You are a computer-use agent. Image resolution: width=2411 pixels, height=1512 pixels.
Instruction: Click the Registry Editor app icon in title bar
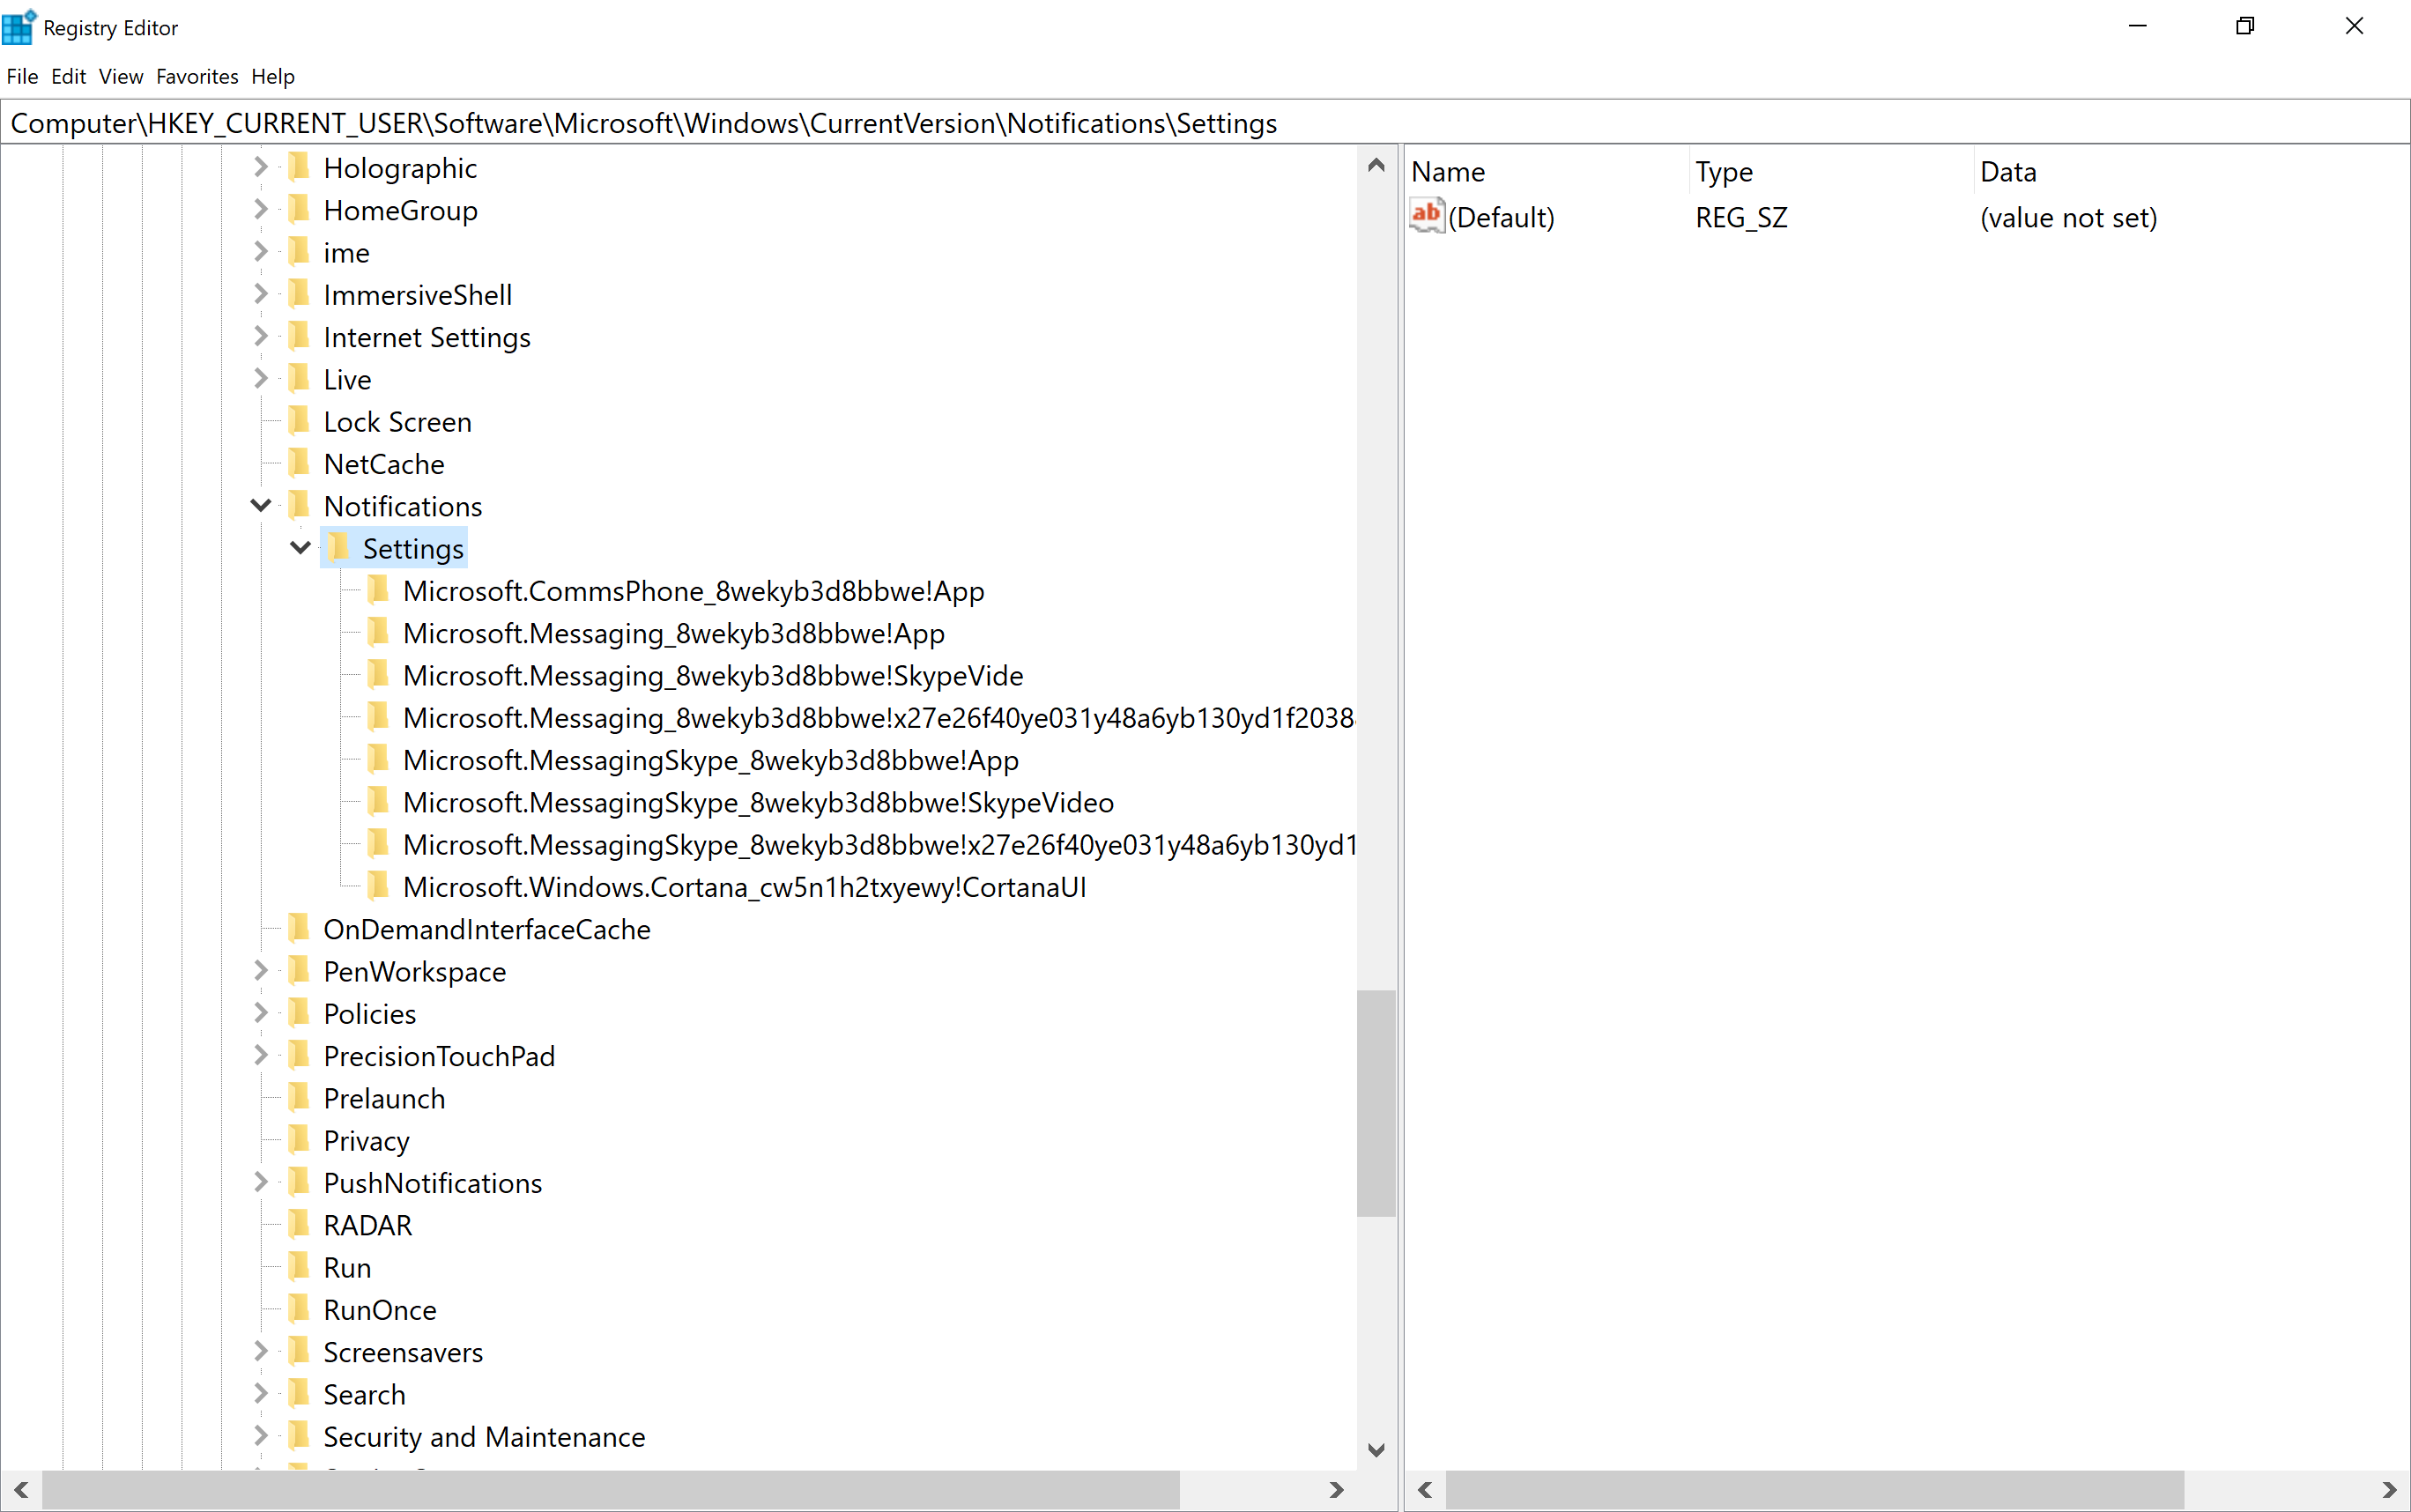[x=19, y=27]
